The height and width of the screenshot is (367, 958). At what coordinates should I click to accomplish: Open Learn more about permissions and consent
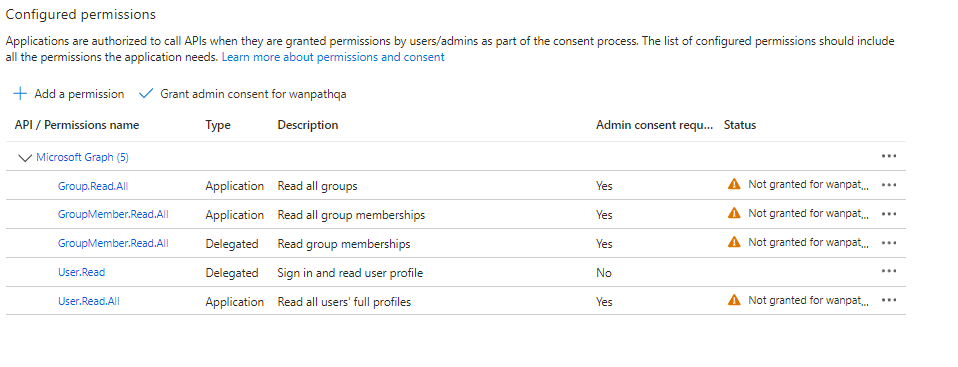[x=333, y=57]
